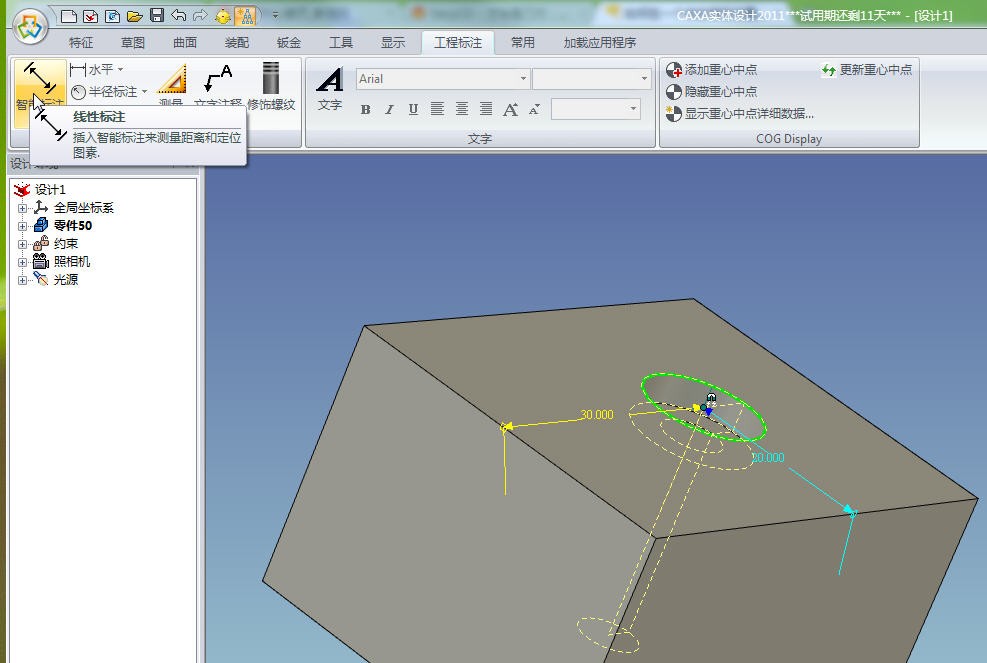
Task: Switch to the 草图 ribbon tab
Action: click(x=133, y=43)
